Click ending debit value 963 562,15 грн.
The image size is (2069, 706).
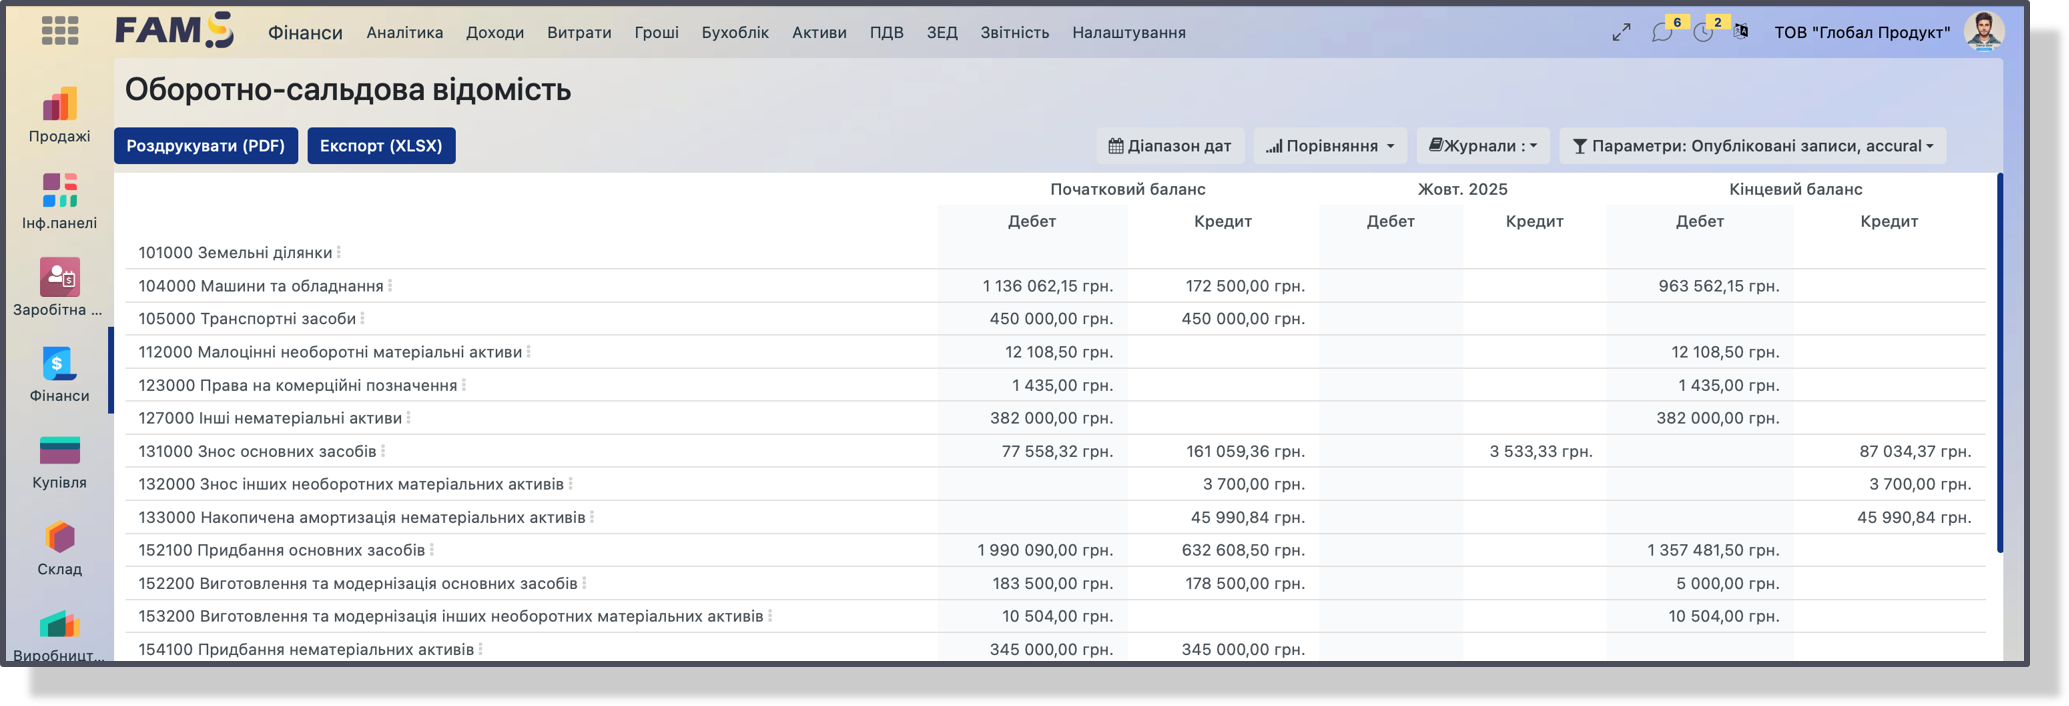(1719, 286)
